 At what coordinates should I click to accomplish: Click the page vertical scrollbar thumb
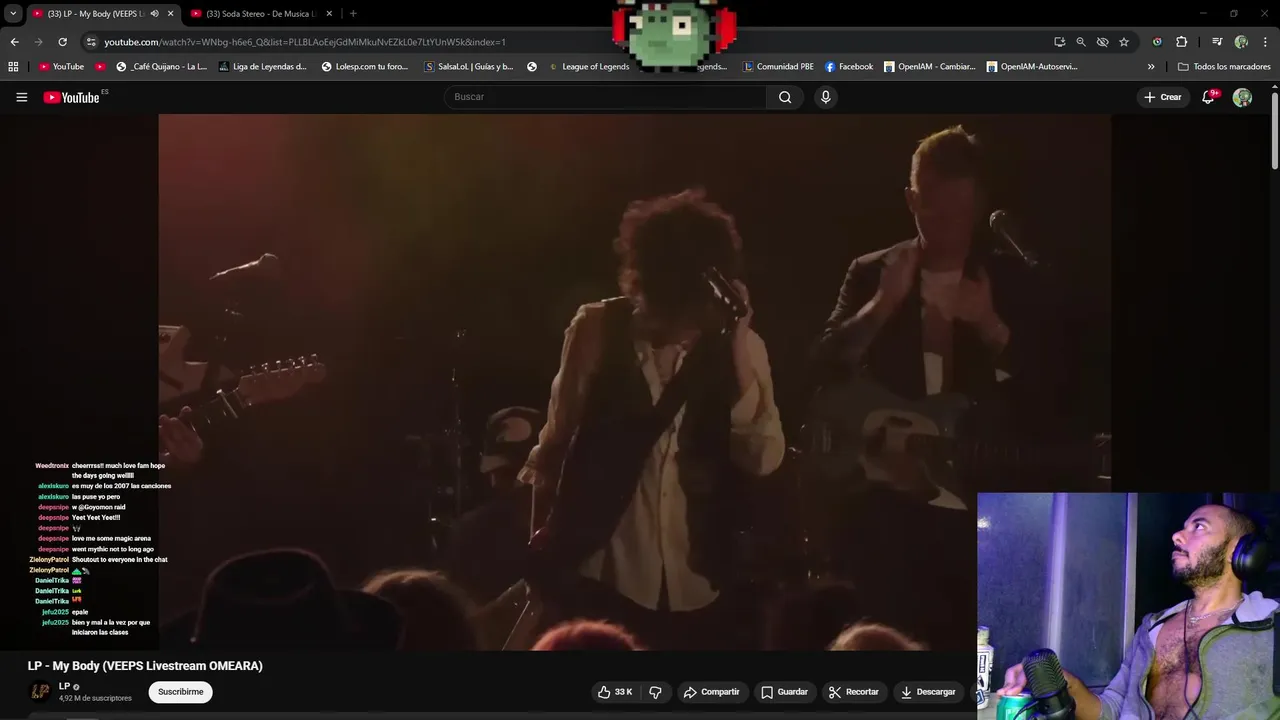pyautogui.click(x=1275, y=130)
